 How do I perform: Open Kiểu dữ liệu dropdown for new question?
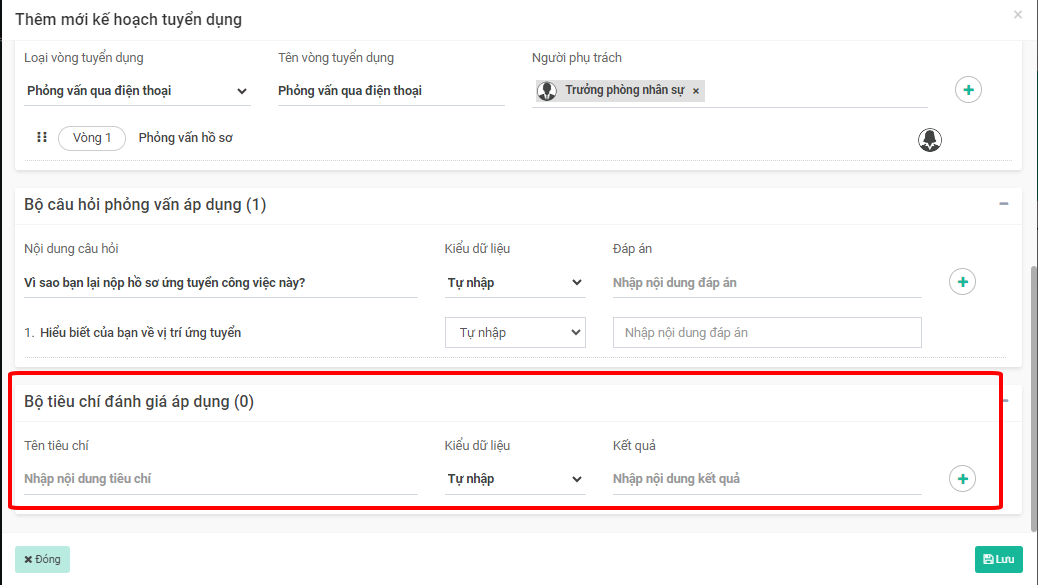tap(515, 283)
